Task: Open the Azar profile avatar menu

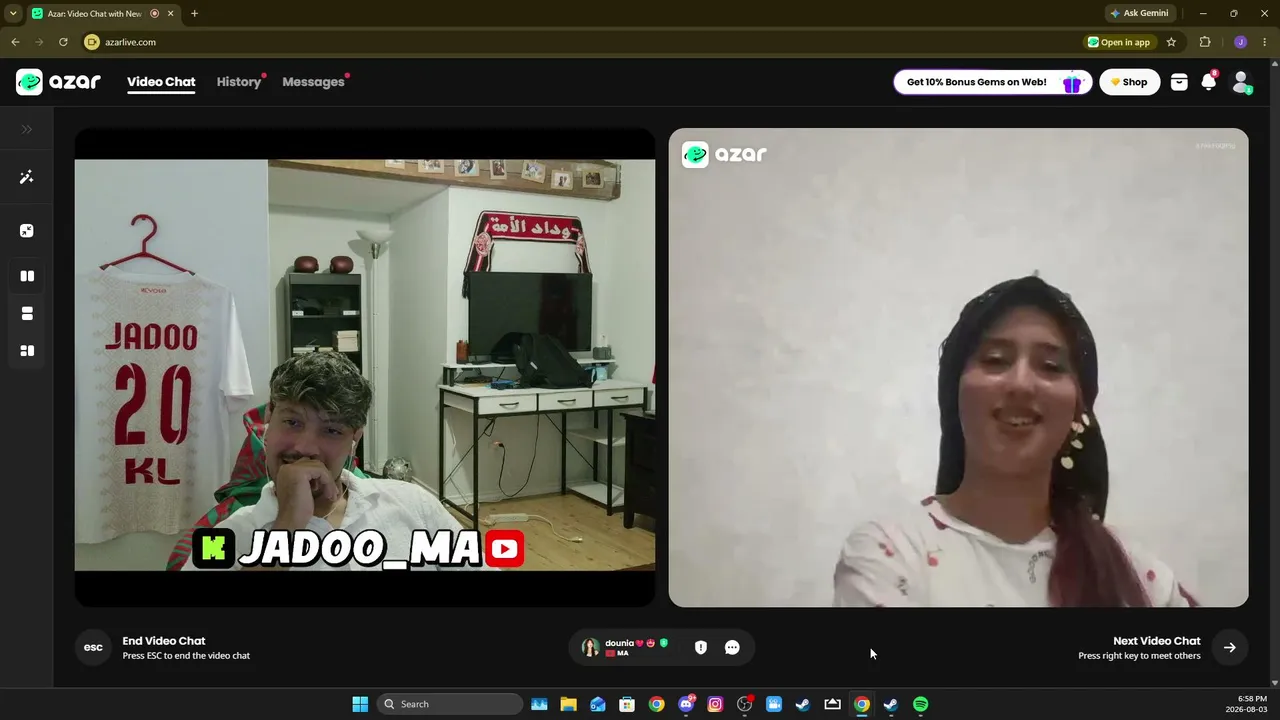Action: pos(1241,82)
